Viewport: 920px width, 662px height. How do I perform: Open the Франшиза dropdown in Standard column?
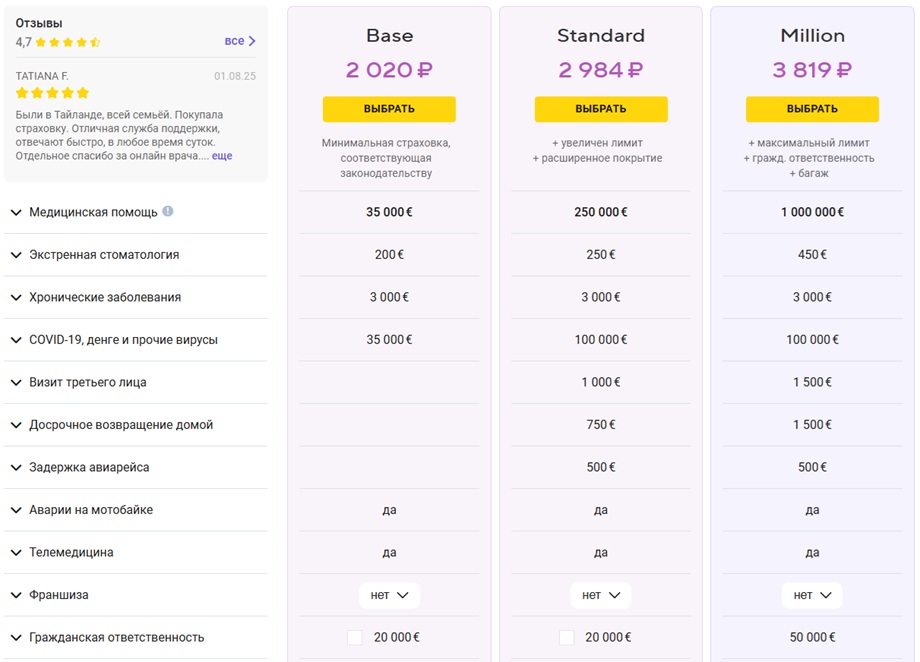[601, 595]
